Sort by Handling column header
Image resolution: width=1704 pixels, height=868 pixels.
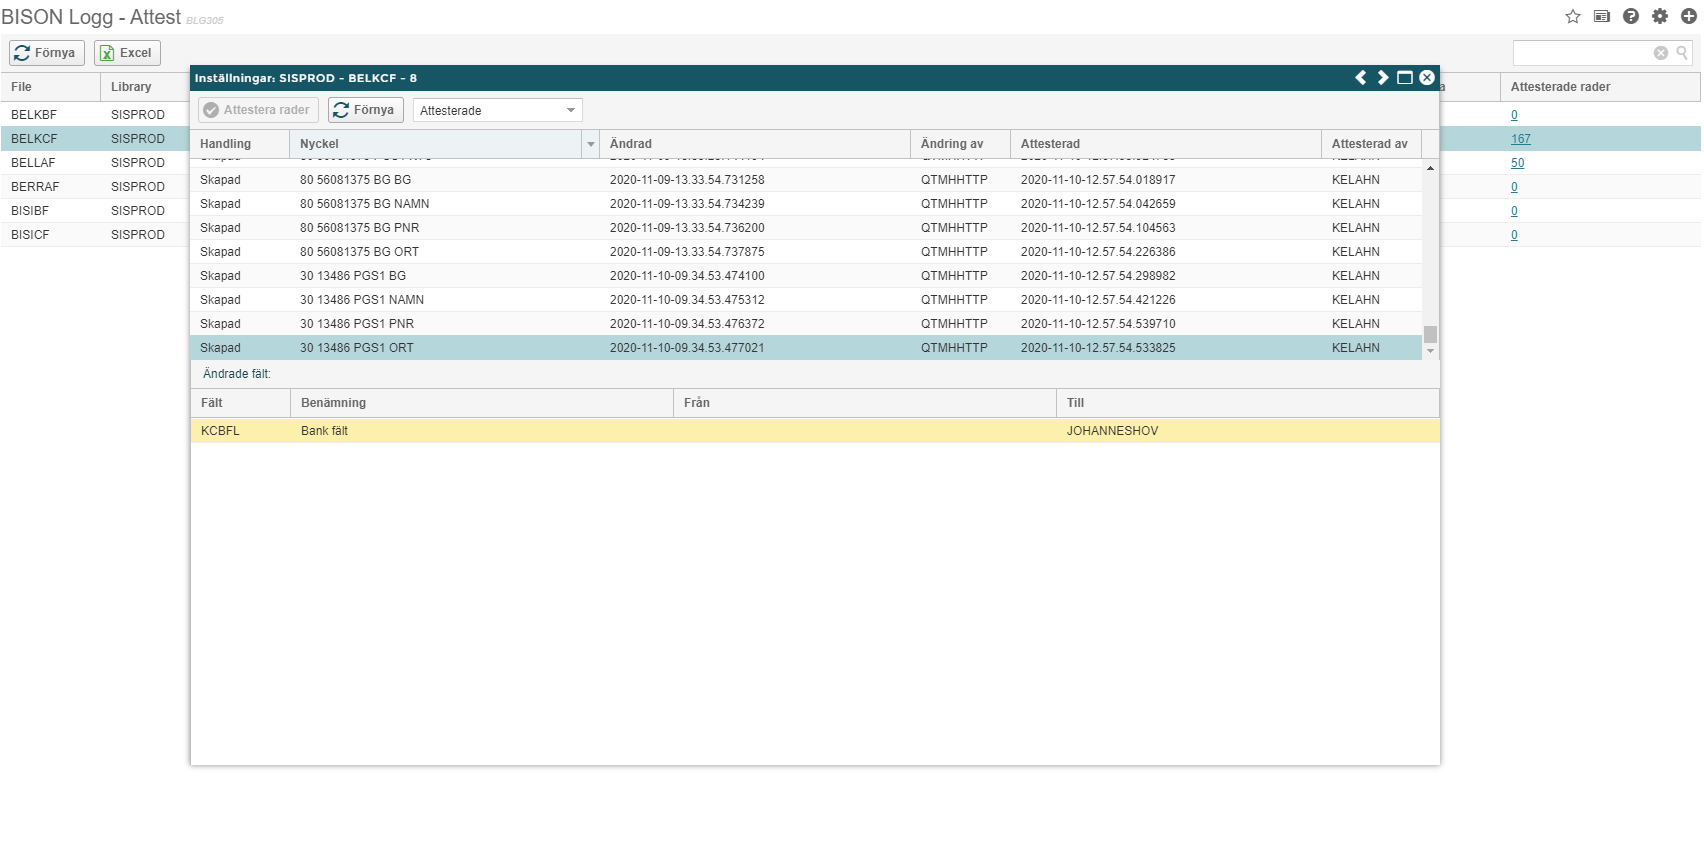pos(240,144)
